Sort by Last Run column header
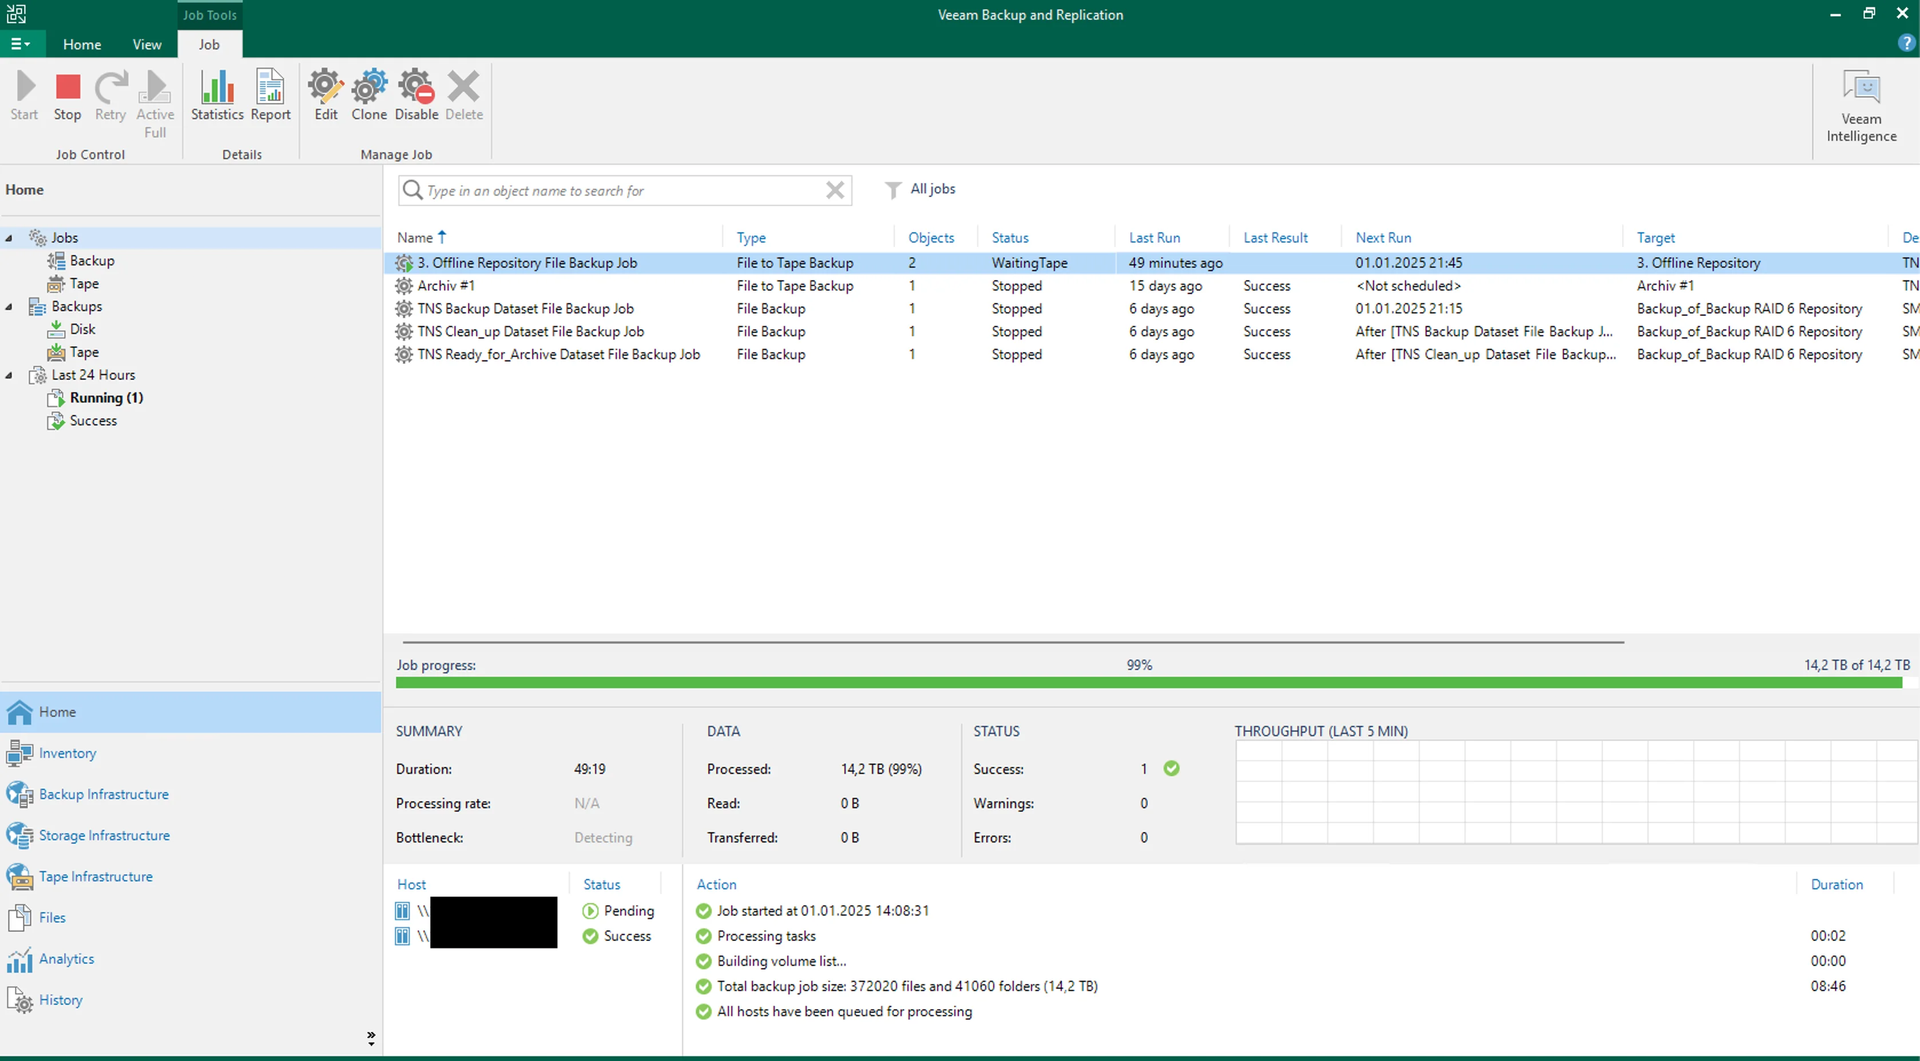The width and height of the screenshot is (1920, 1061). (x=1154, y=238)
